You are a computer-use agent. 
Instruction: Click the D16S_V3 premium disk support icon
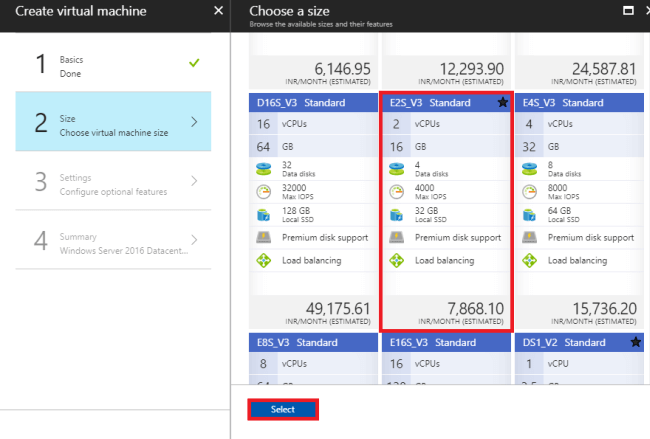(262, 238)
